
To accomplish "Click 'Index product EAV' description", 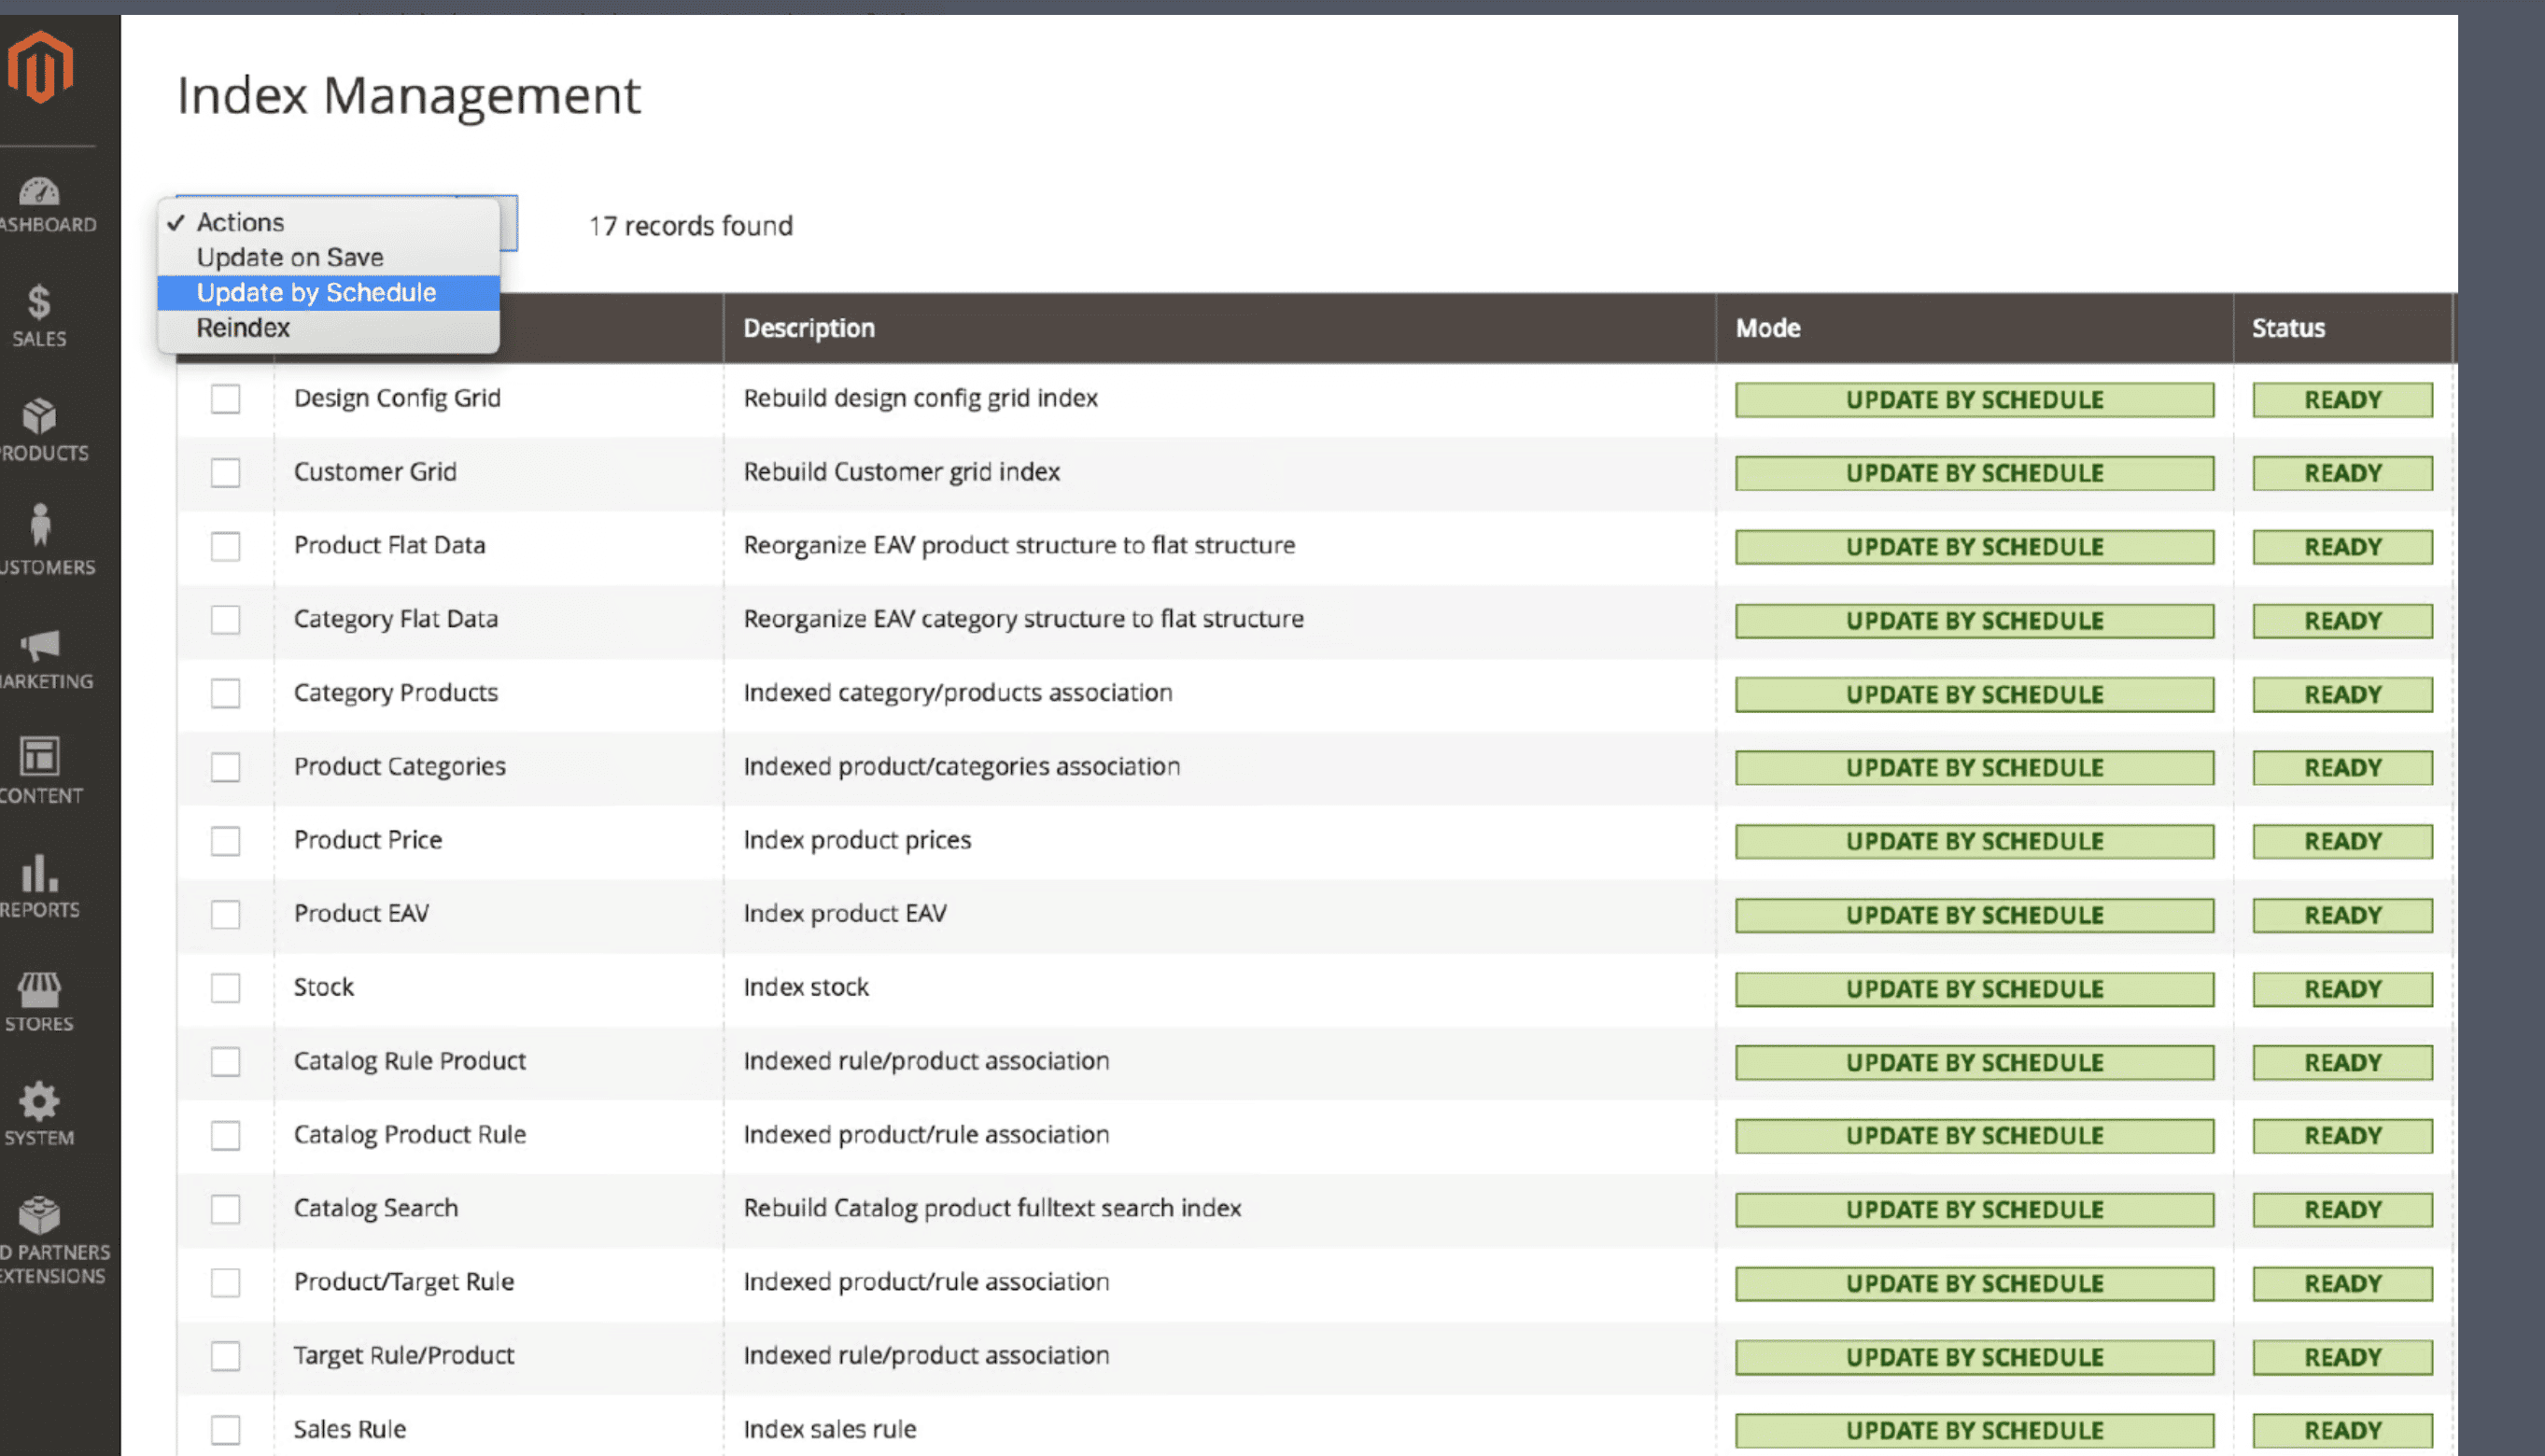I will [x=845, y=914].
